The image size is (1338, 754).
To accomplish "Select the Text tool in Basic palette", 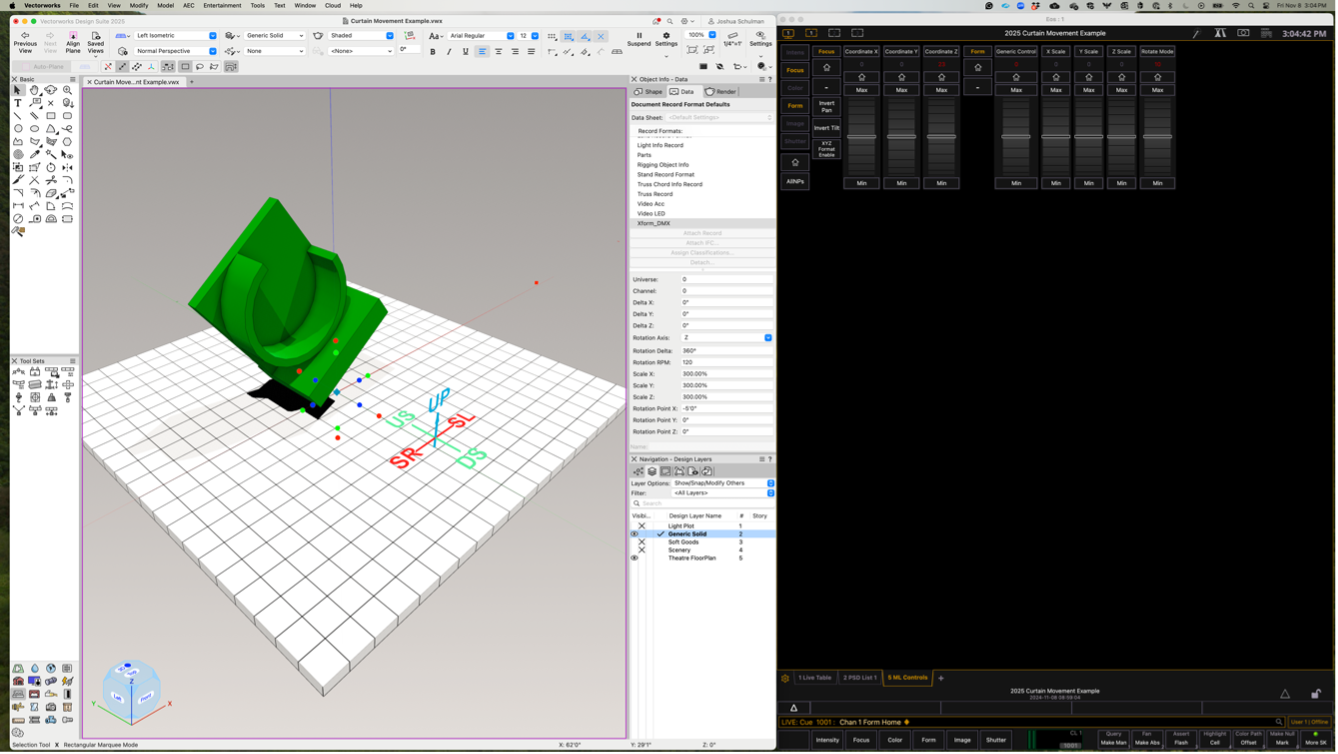I will point(18,103).
